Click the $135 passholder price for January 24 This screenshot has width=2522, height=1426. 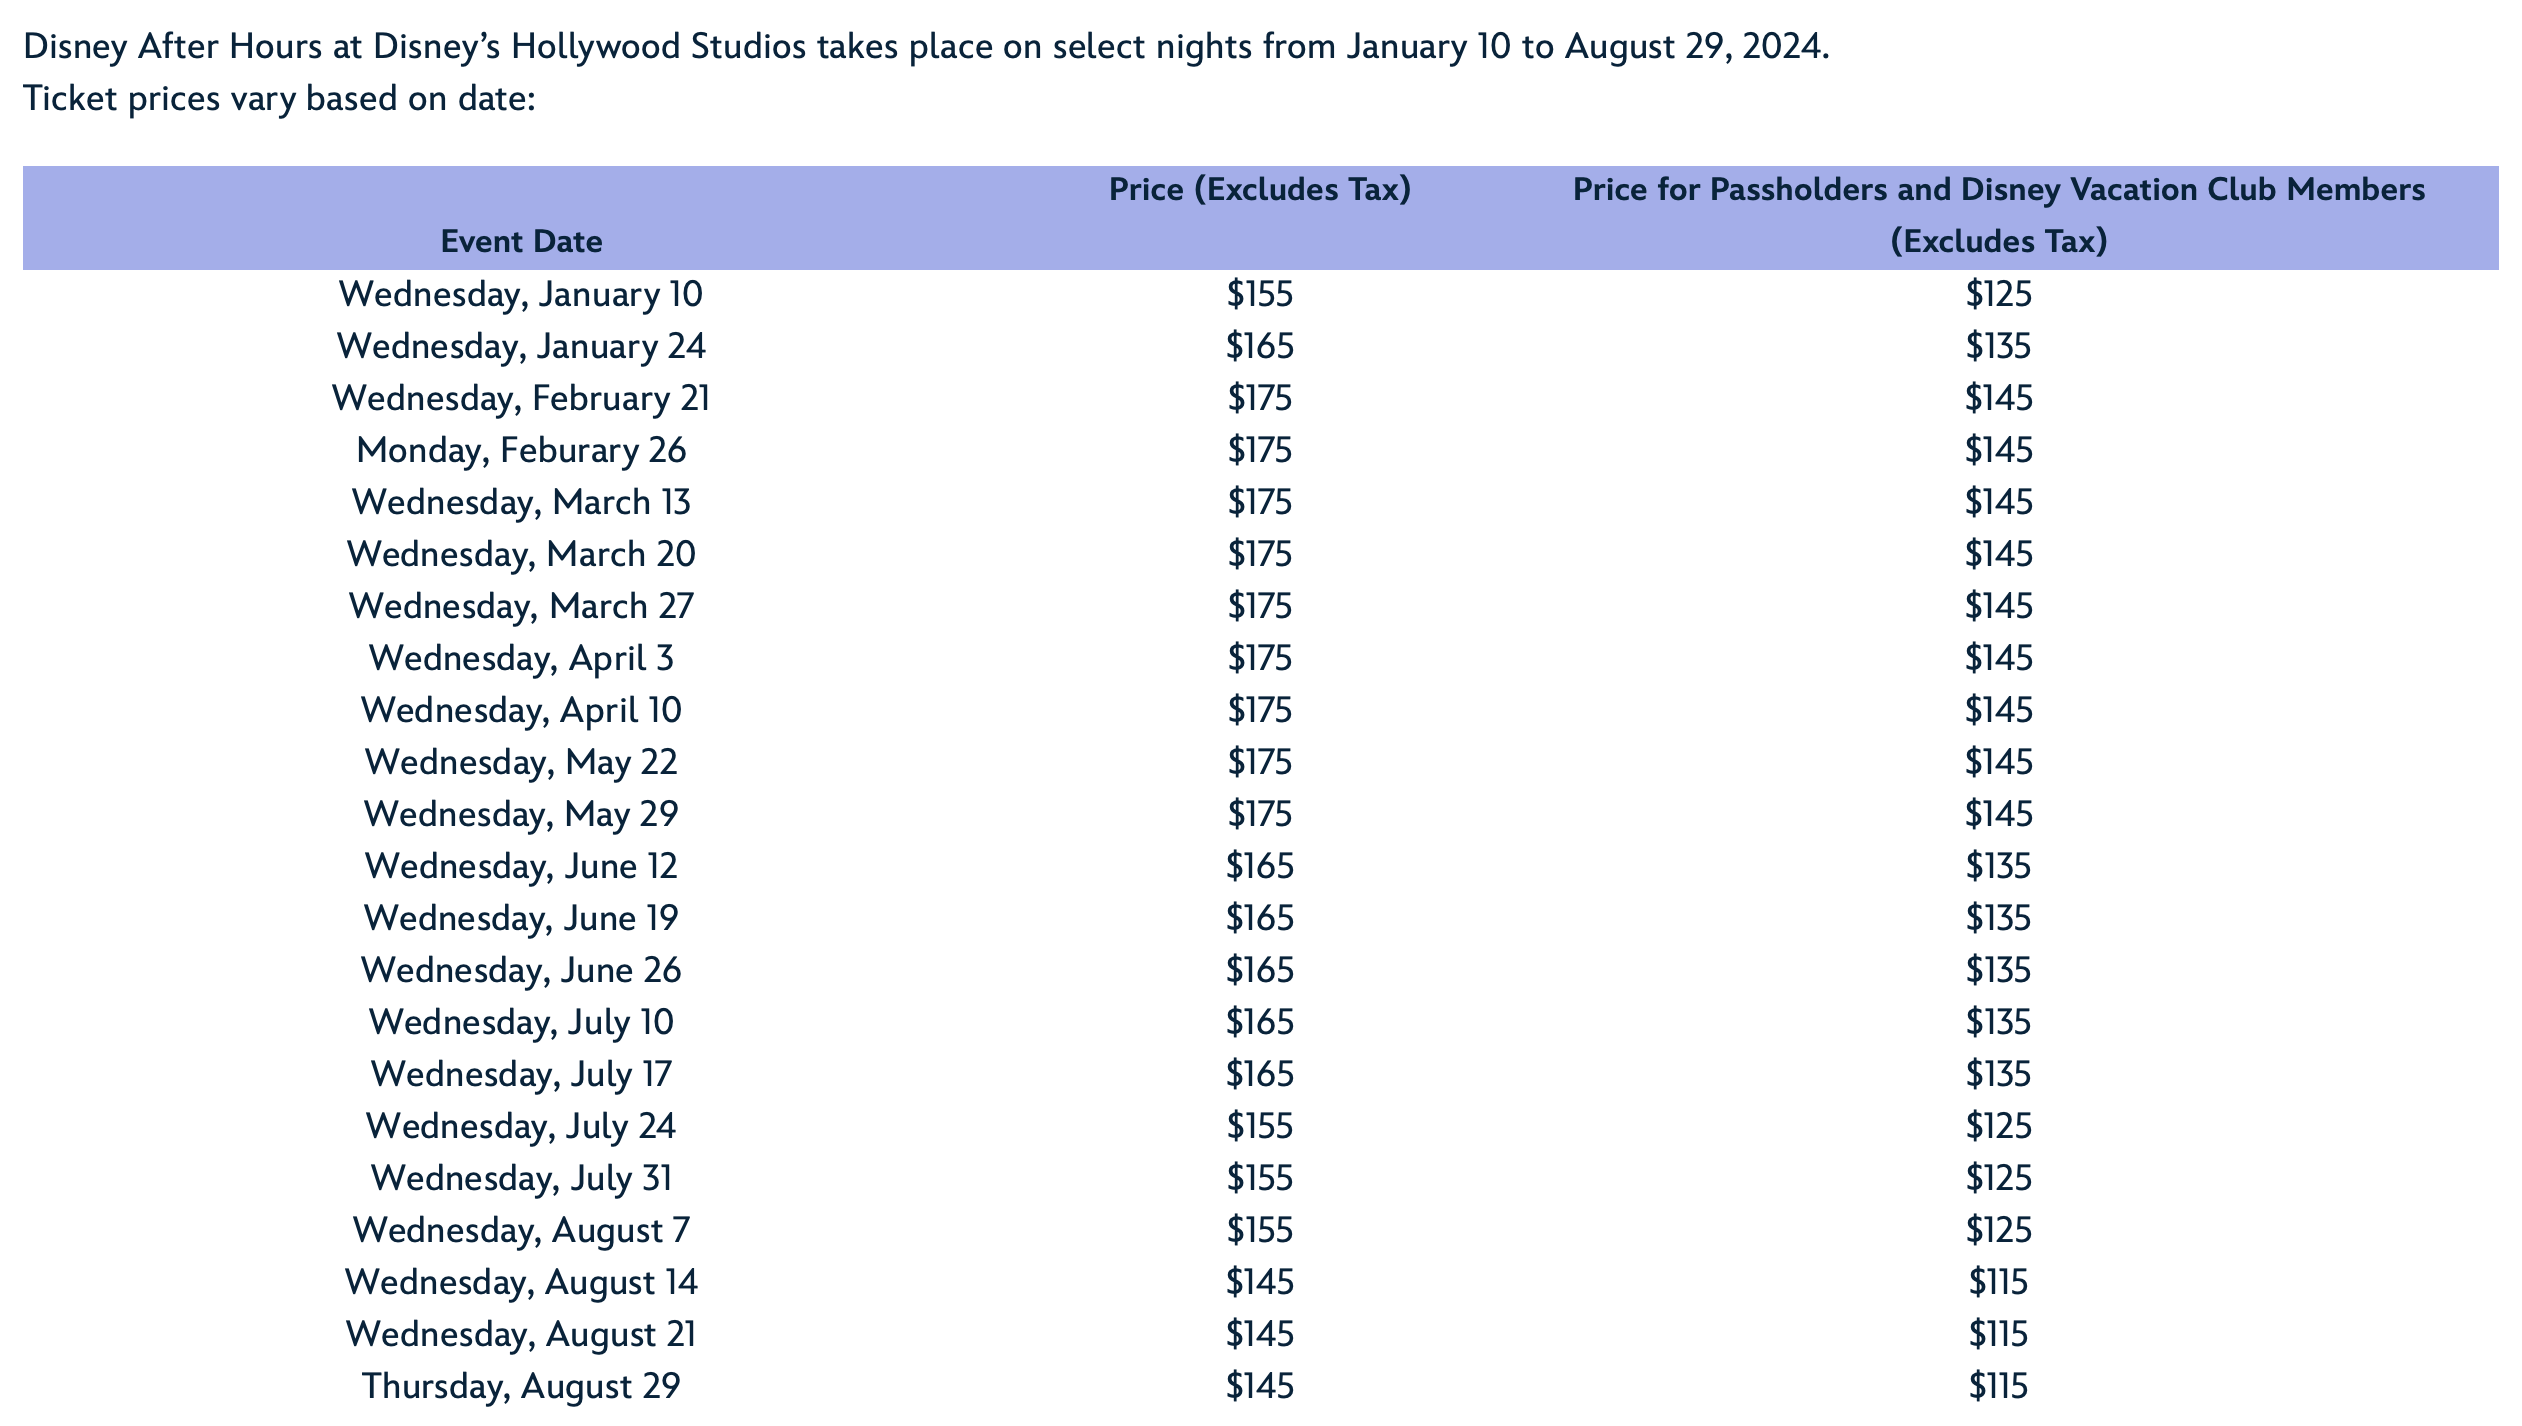click(1998, 346)
